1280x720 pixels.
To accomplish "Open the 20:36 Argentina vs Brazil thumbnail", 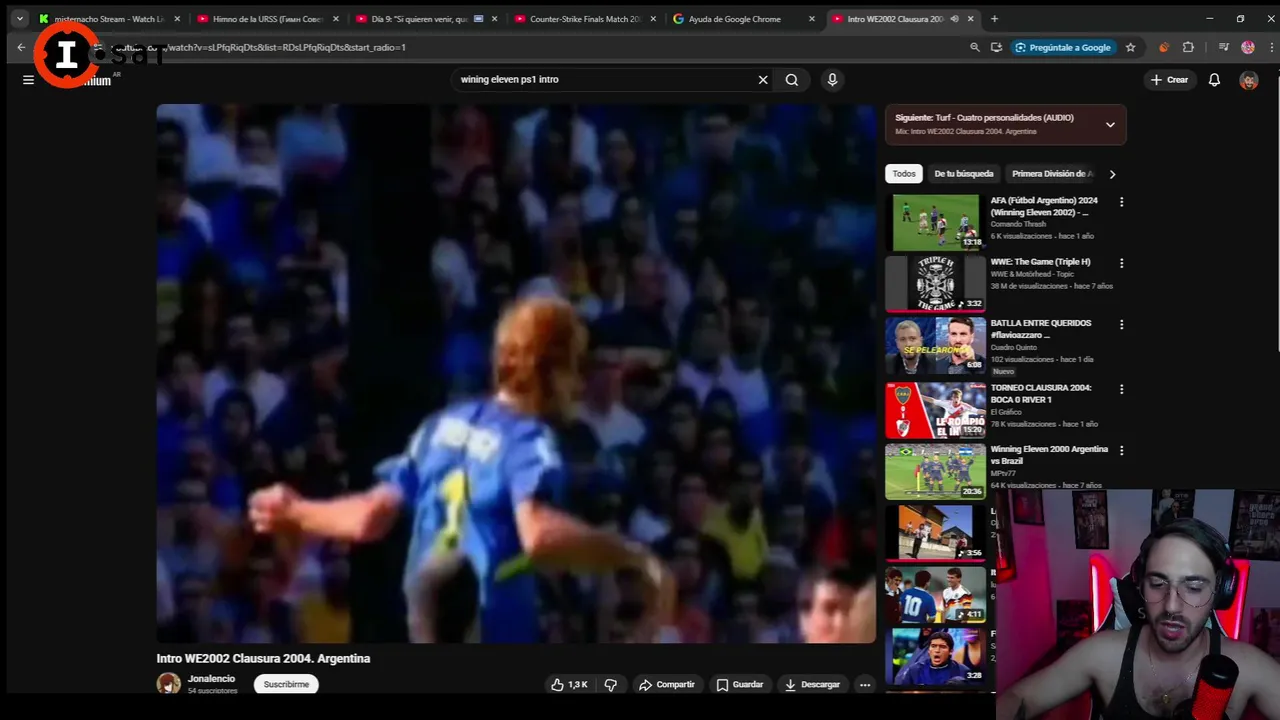I will (935, 472).
